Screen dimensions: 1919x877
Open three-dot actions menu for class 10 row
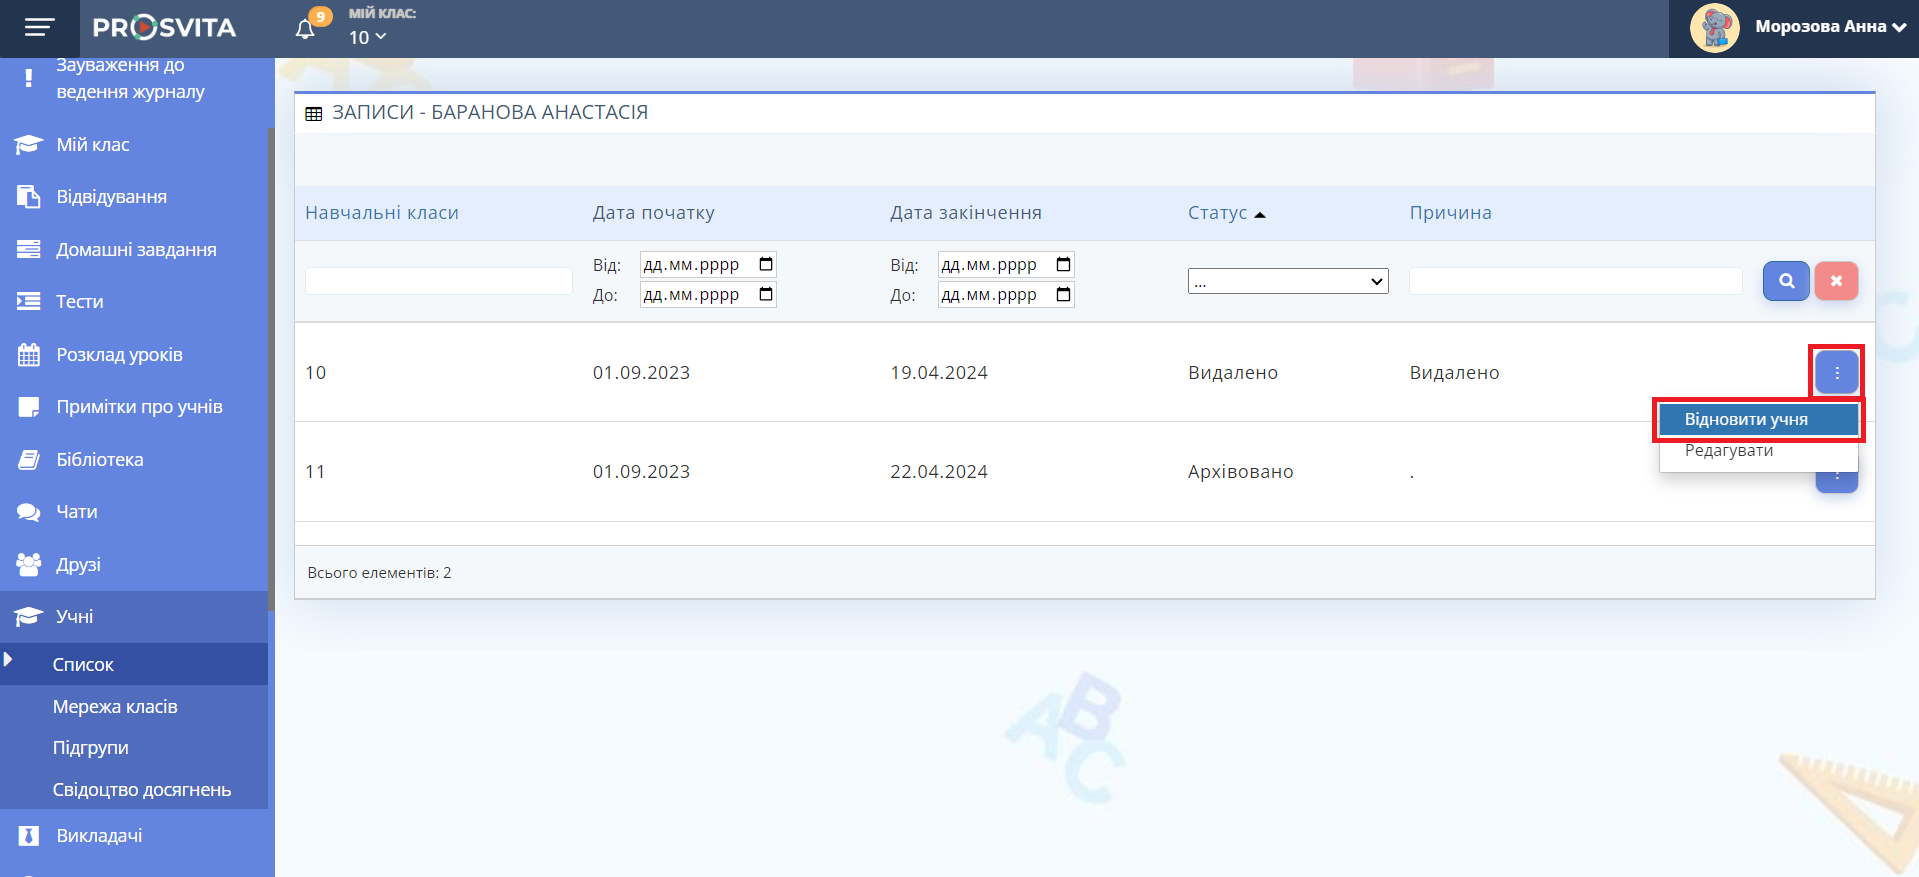tap(1836, 373)
